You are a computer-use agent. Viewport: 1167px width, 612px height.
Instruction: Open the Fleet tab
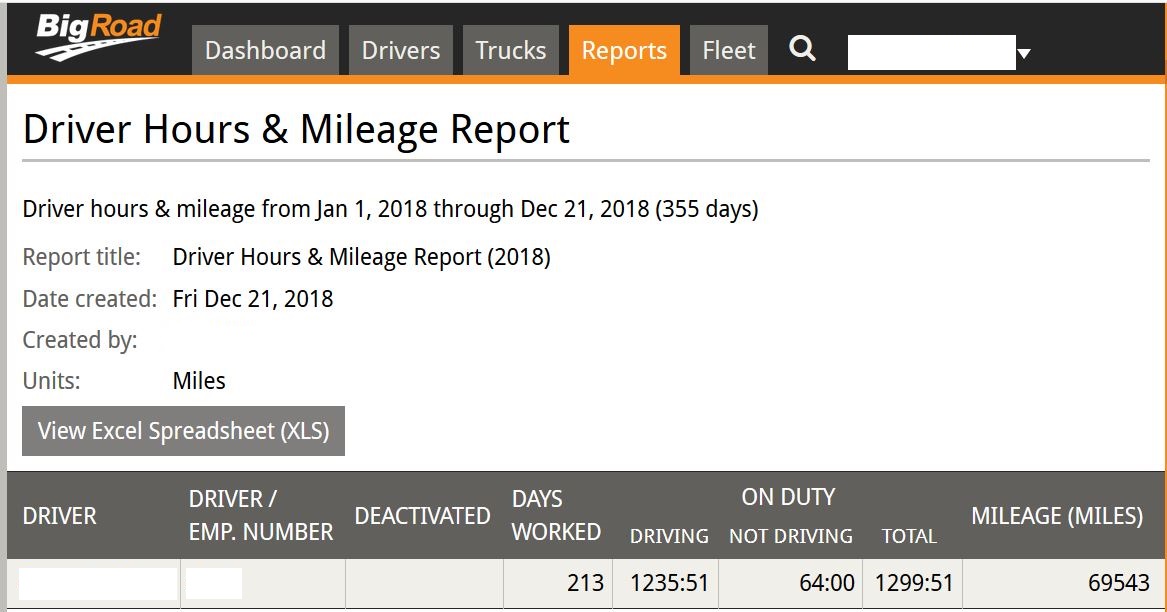coord(729,51)
